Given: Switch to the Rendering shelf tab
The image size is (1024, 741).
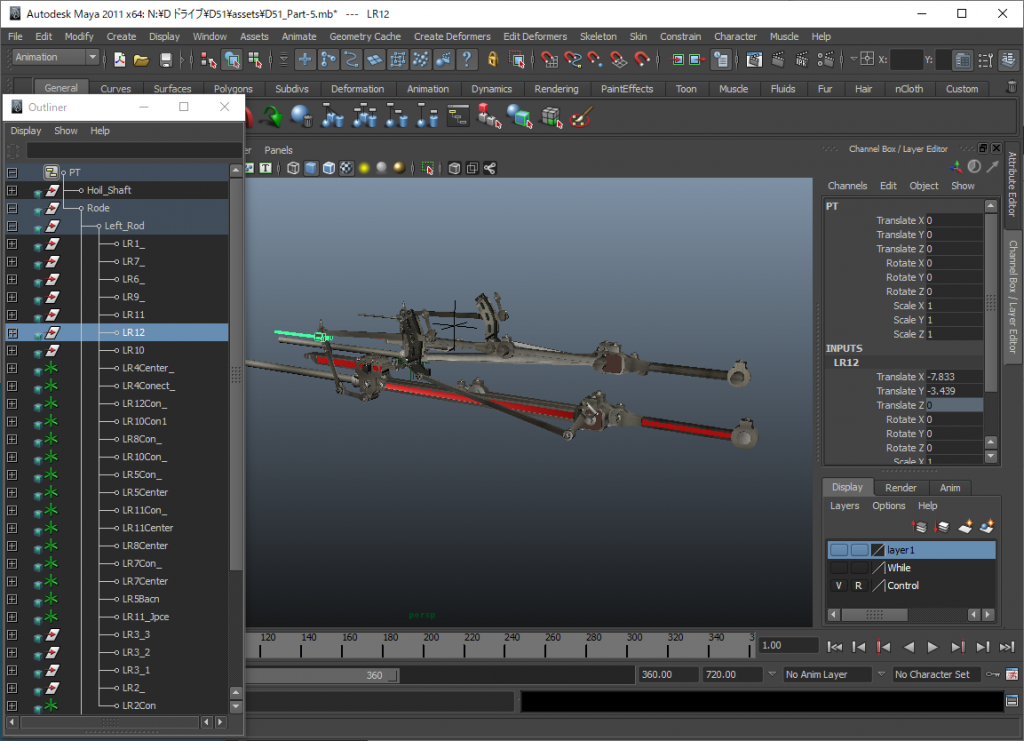Looking at the screenshot, I should pos(556,88).
